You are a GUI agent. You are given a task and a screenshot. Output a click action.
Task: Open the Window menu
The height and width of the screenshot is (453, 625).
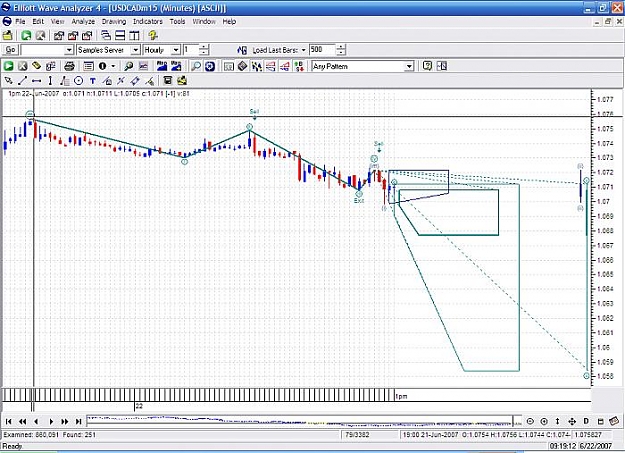point(204,22)
